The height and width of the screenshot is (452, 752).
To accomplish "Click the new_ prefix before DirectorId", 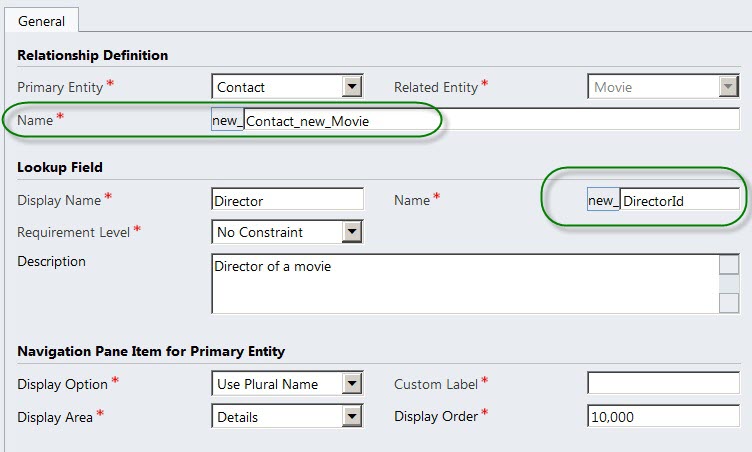I will (603, 200).
